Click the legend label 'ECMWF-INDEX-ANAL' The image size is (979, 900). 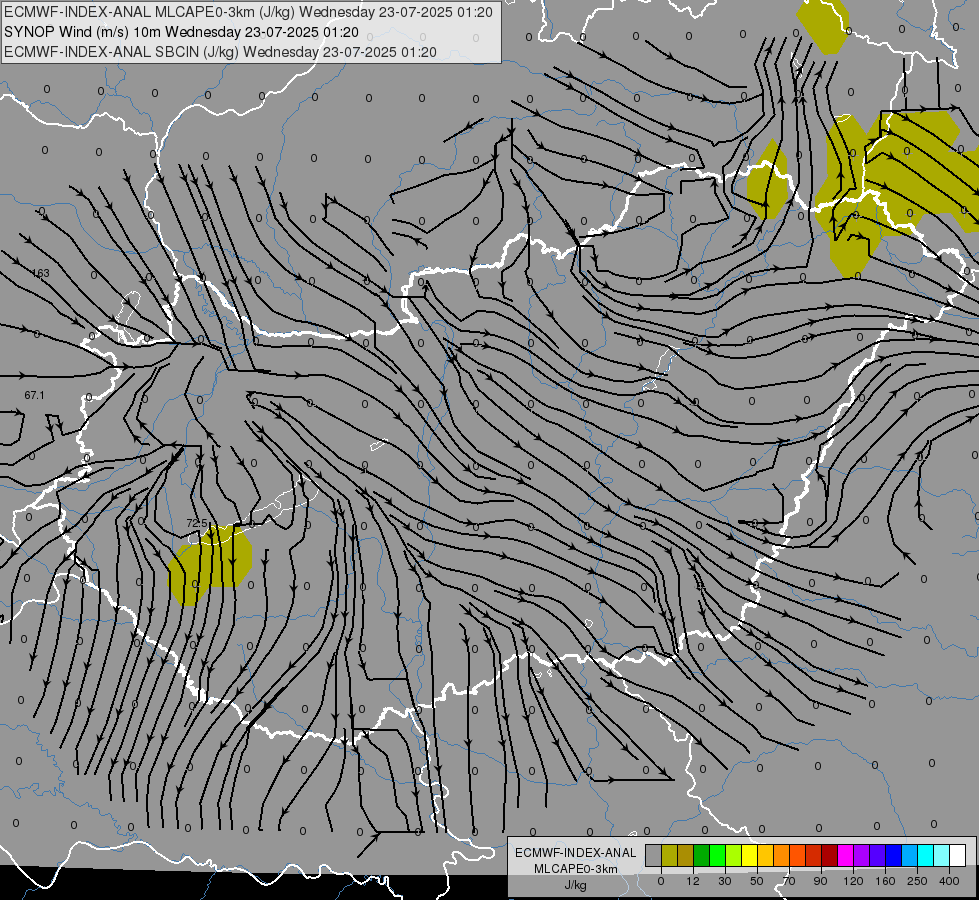coord(575,853)
